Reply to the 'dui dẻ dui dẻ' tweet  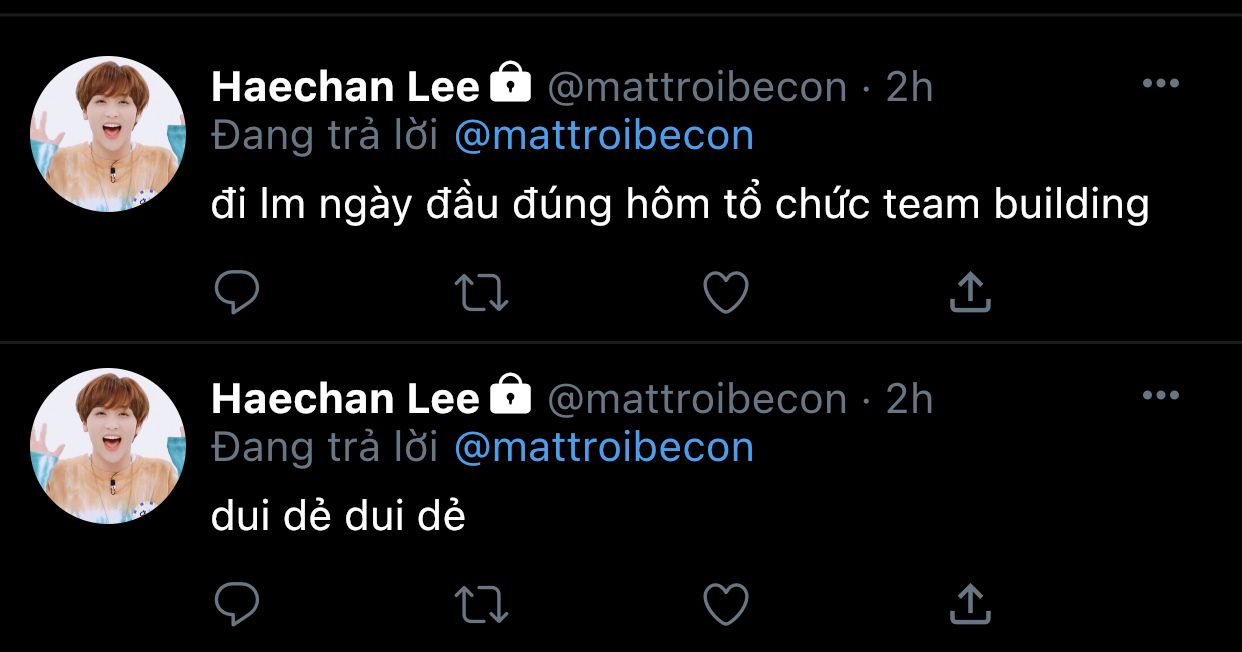point(237,604)
